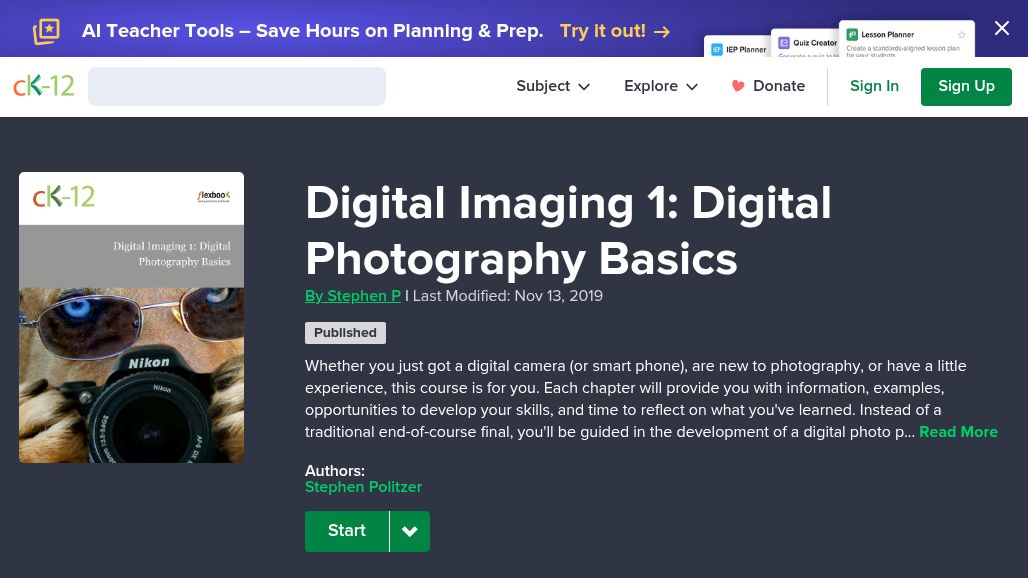The width and height of the screenshot is (1028, 578).
Task: Click the IEP Planner card icon
Action: coord(717,49)
